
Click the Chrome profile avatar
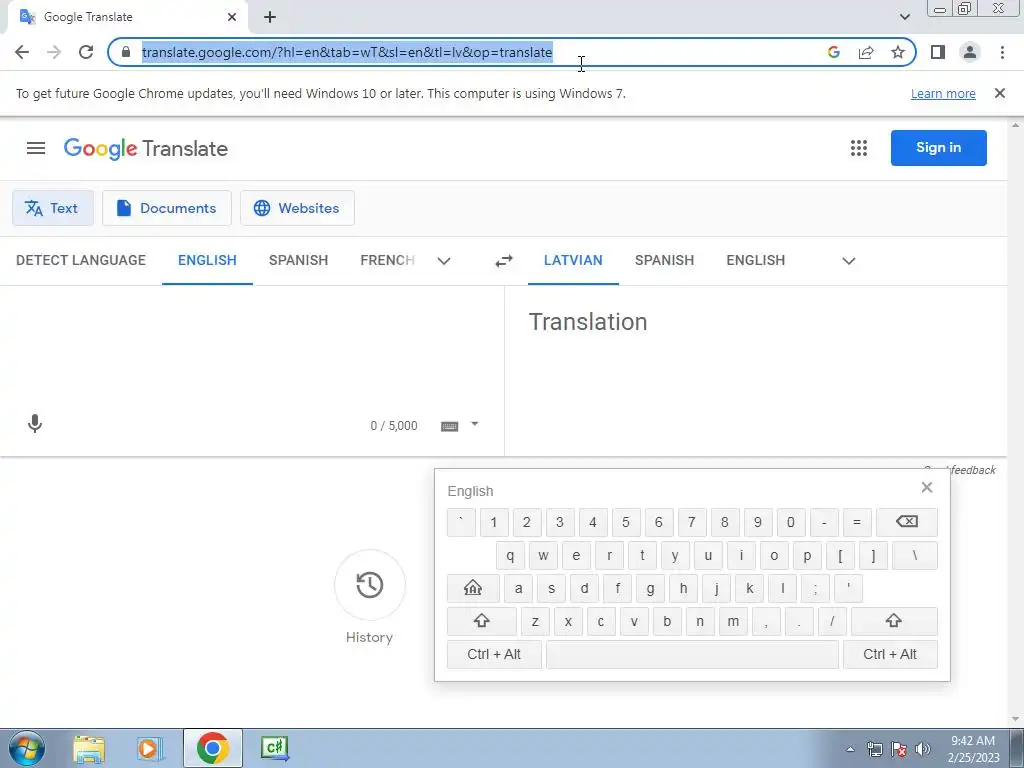[970, 52]
